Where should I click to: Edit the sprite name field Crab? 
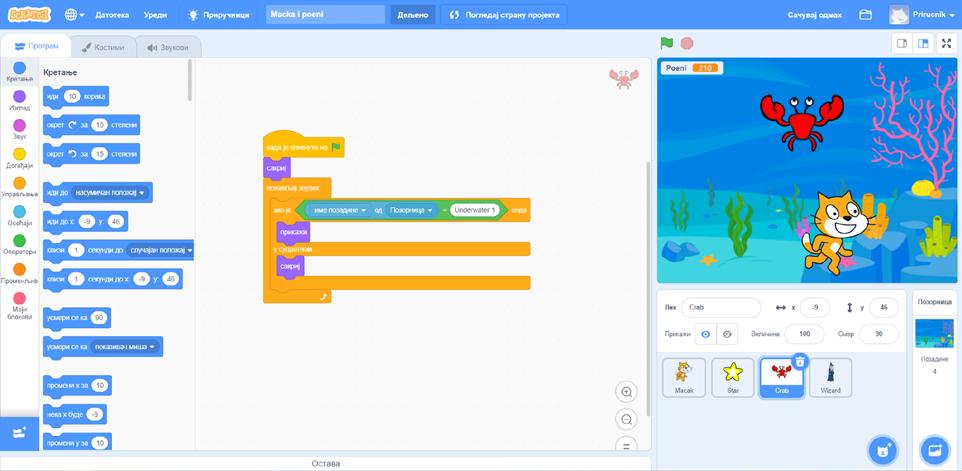(x=720, y=308)
